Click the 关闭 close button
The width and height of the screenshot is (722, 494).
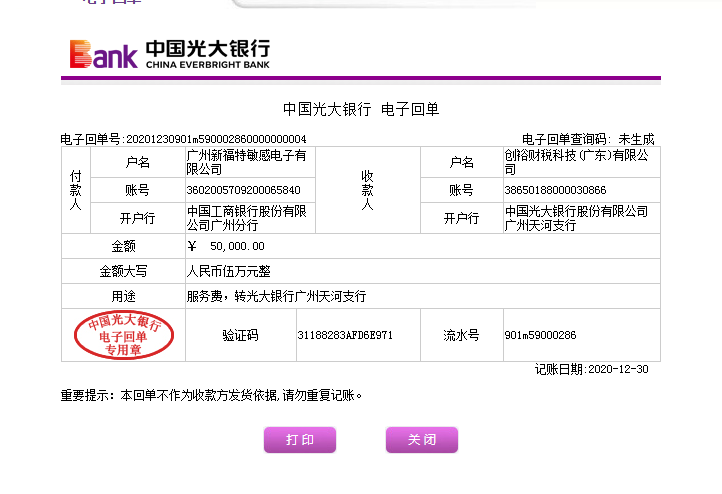422,440
